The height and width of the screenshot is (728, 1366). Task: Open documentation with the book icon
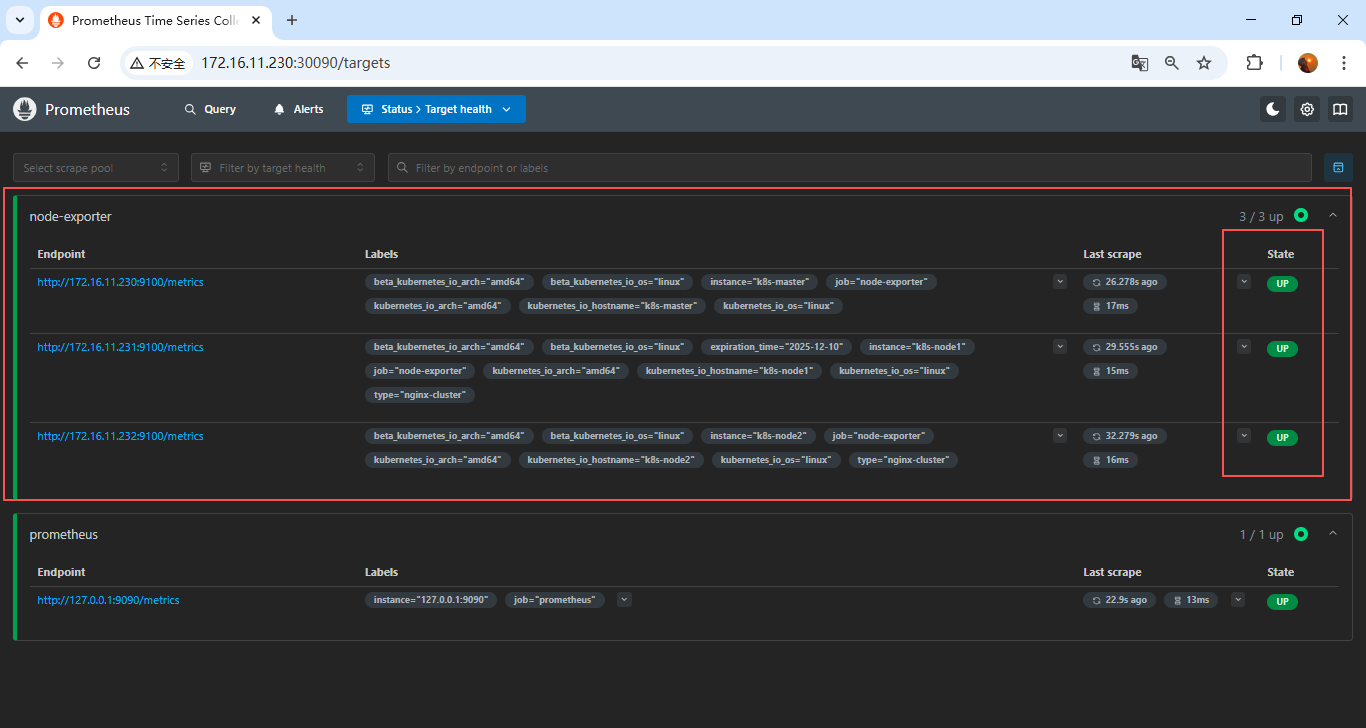point(1340,109)
